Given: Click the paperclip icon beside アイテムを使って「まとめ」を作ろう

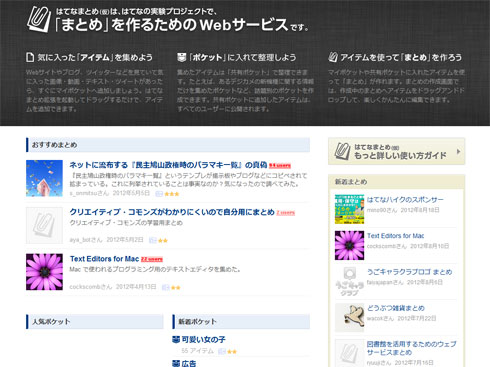Looking at the screenshot, I should (333, 57).
